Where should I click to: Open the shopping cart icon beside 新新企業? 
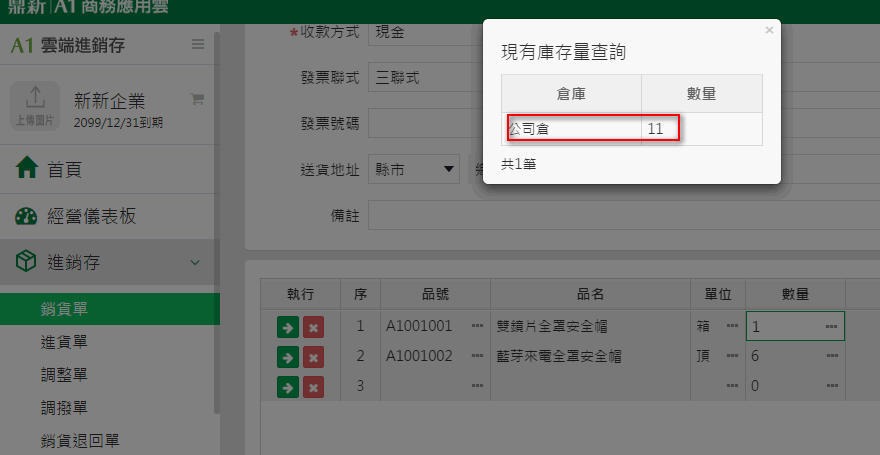pos(197,99)
